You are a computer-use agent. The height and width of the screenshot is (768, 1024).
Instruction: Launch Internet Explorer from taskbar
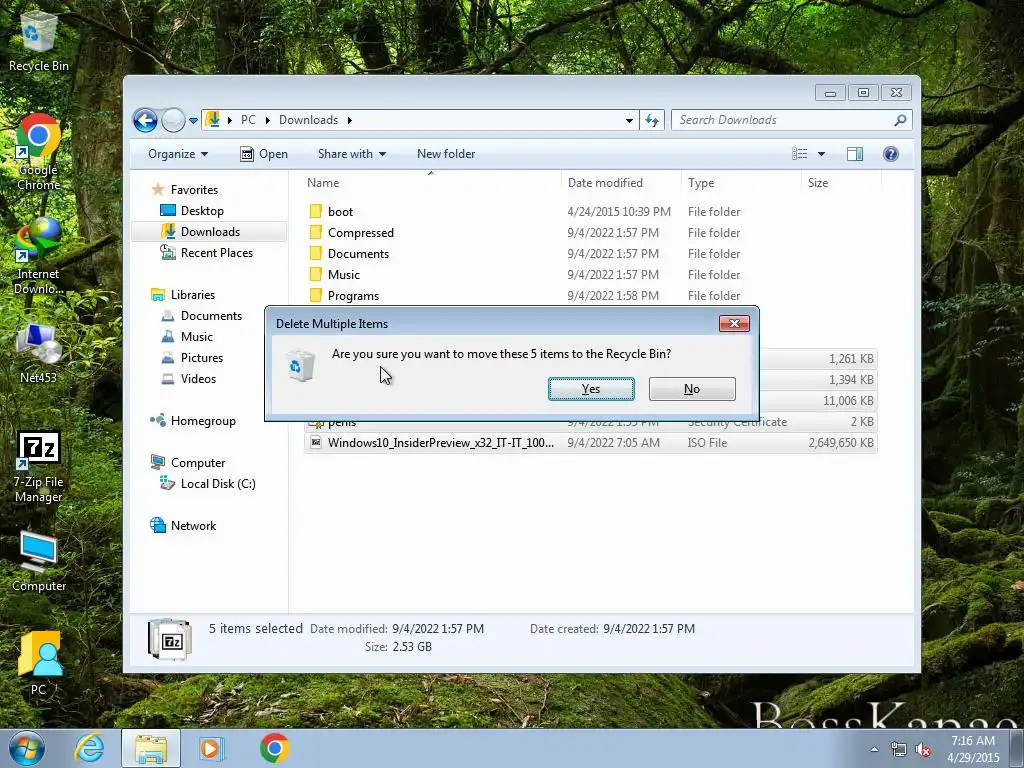tap(89, 748)
